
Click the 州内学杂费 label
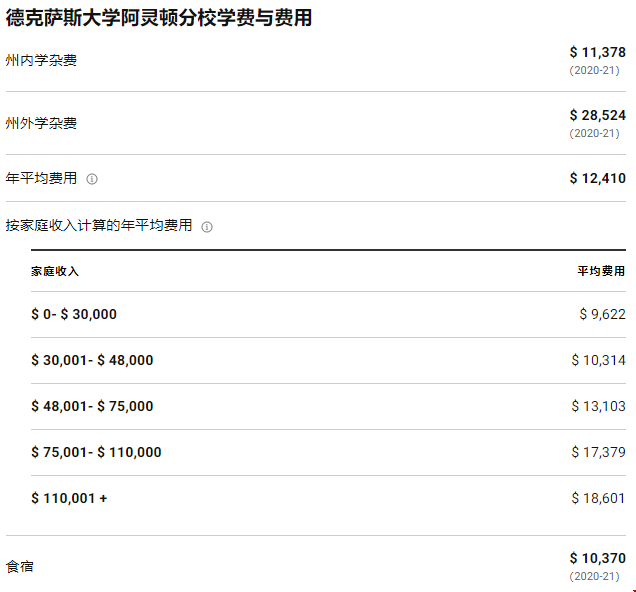(41, 60)
